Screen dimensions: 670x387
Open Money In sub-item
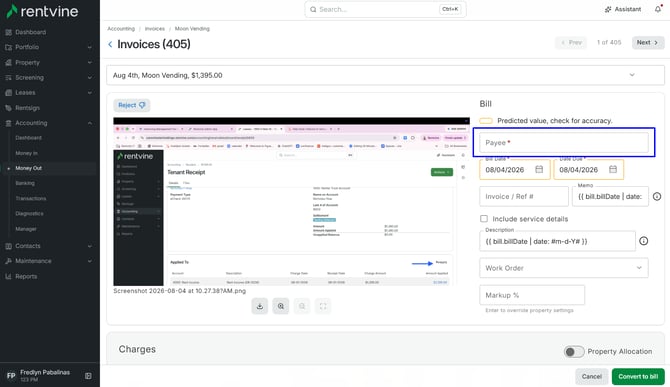pyautogui.click(x=26, y=153)
